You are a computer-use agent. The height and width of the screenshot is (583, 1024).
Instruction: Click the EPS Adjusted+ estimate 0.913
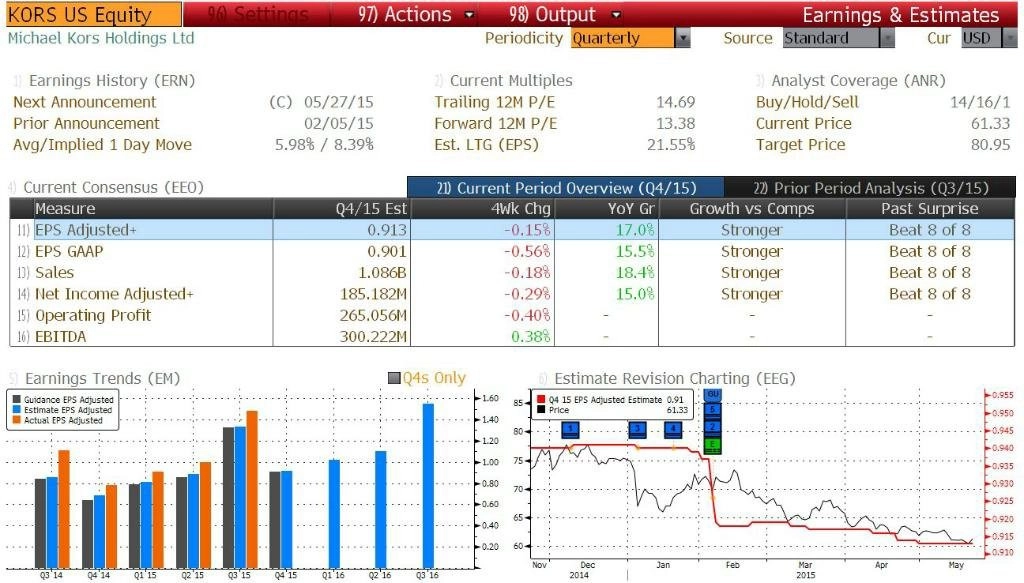387,230
